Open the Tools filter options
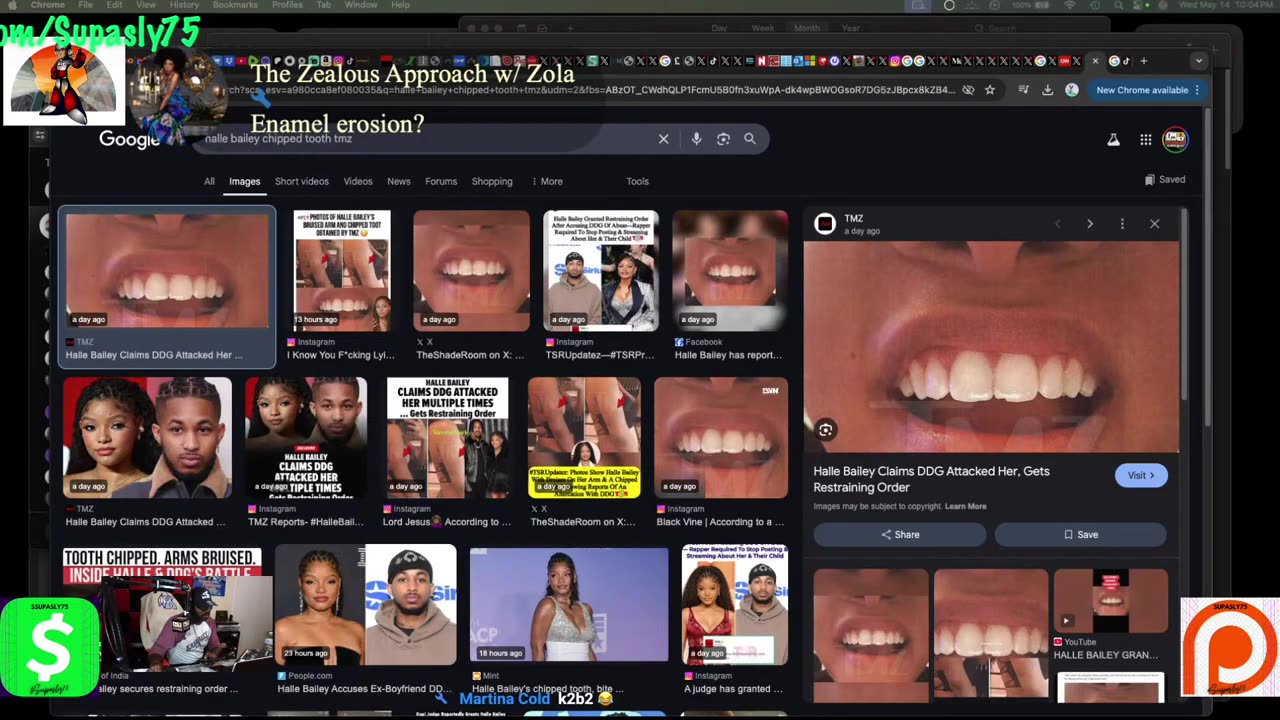 tap(637, 181)
